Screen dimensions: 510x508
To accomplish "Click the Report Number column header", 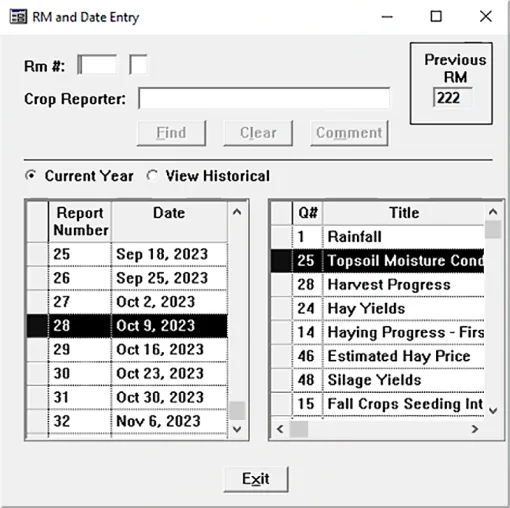I will pos(80,222).
